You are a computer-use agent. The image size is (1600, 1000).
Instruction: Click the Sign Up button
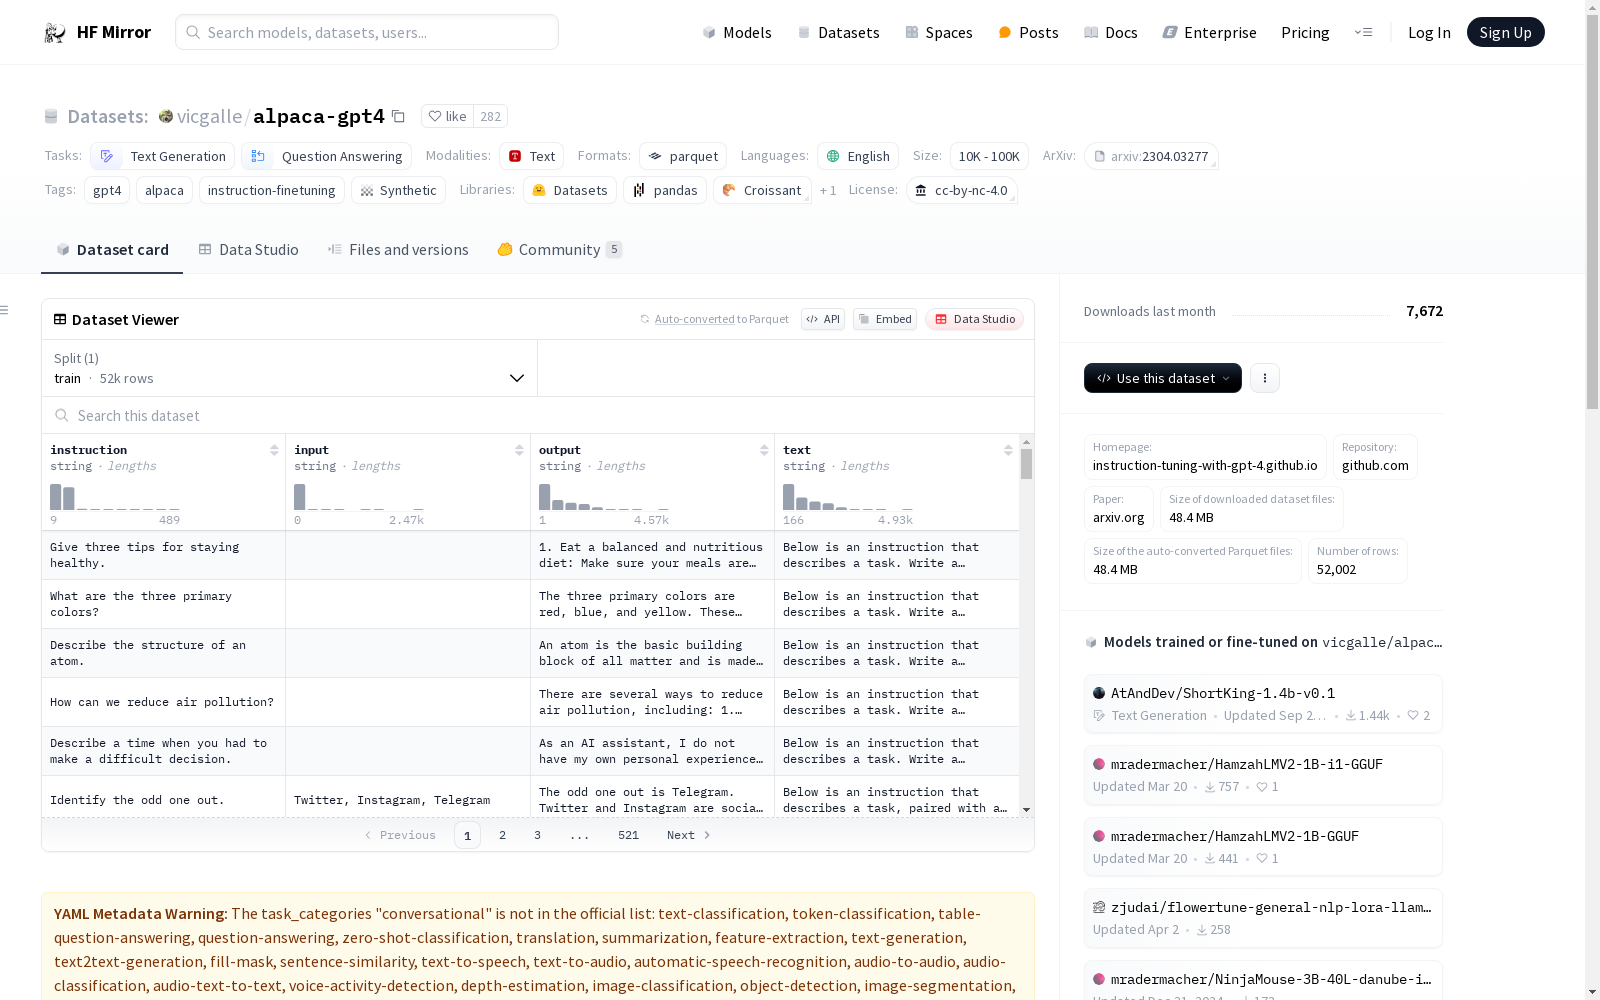coord(1505,32)
